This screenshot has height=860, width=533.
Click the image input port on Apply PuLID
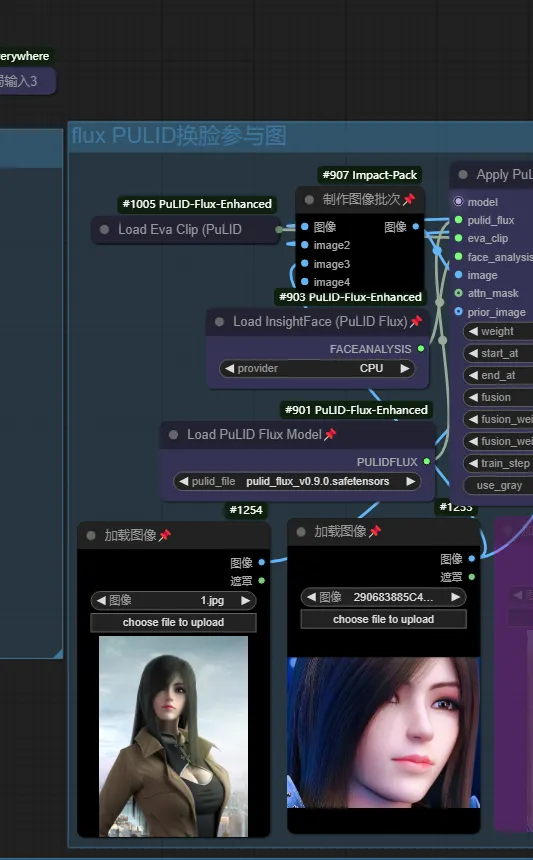click(458, 275)
